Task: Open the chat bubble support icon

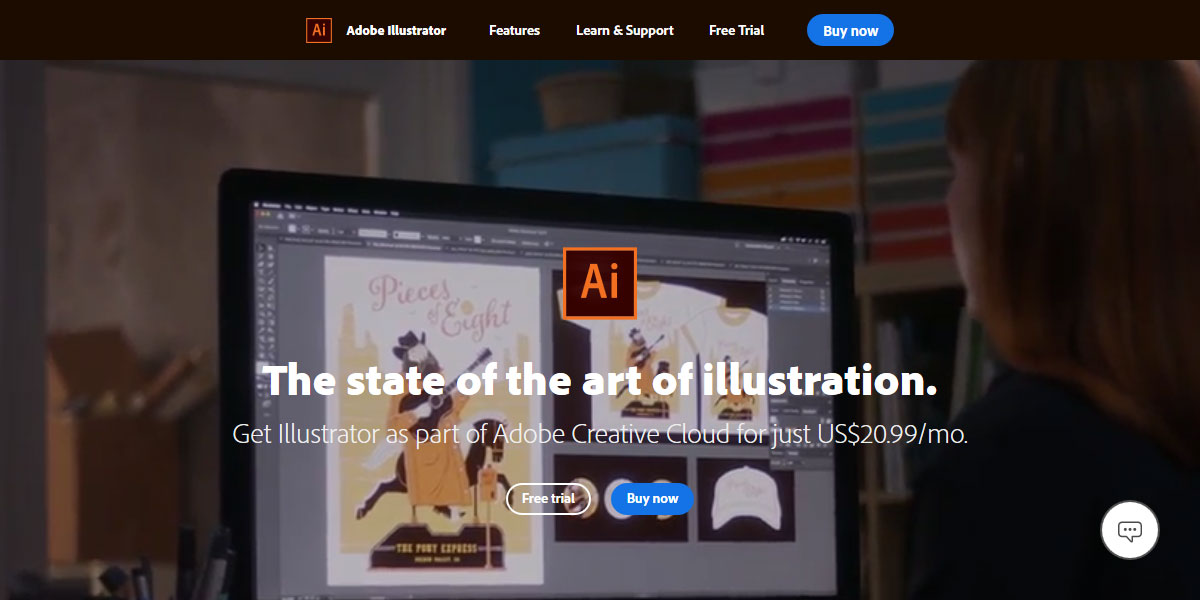Action: point(1129,530)
